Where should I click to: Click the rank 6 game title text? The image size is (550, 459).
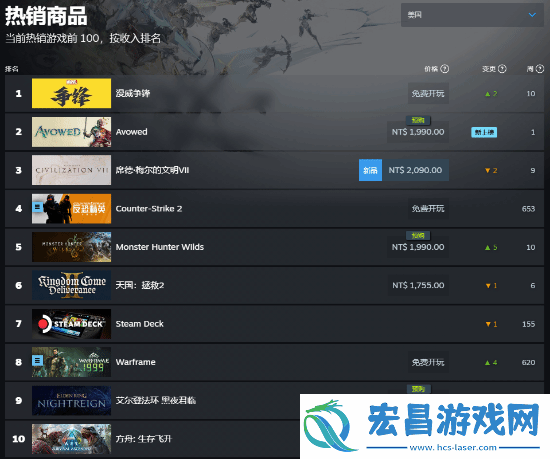point(140,285)
